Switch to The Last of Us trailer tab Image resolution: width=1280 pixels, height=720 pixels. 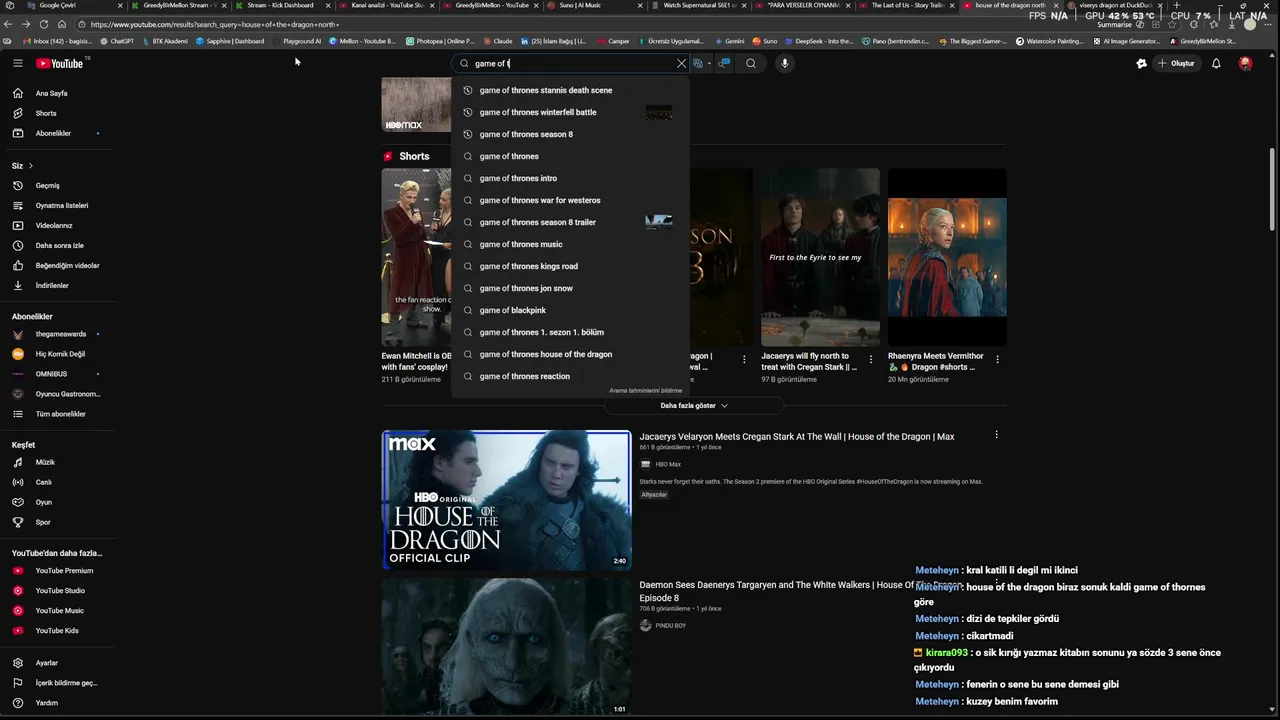[x=908, y=5]
